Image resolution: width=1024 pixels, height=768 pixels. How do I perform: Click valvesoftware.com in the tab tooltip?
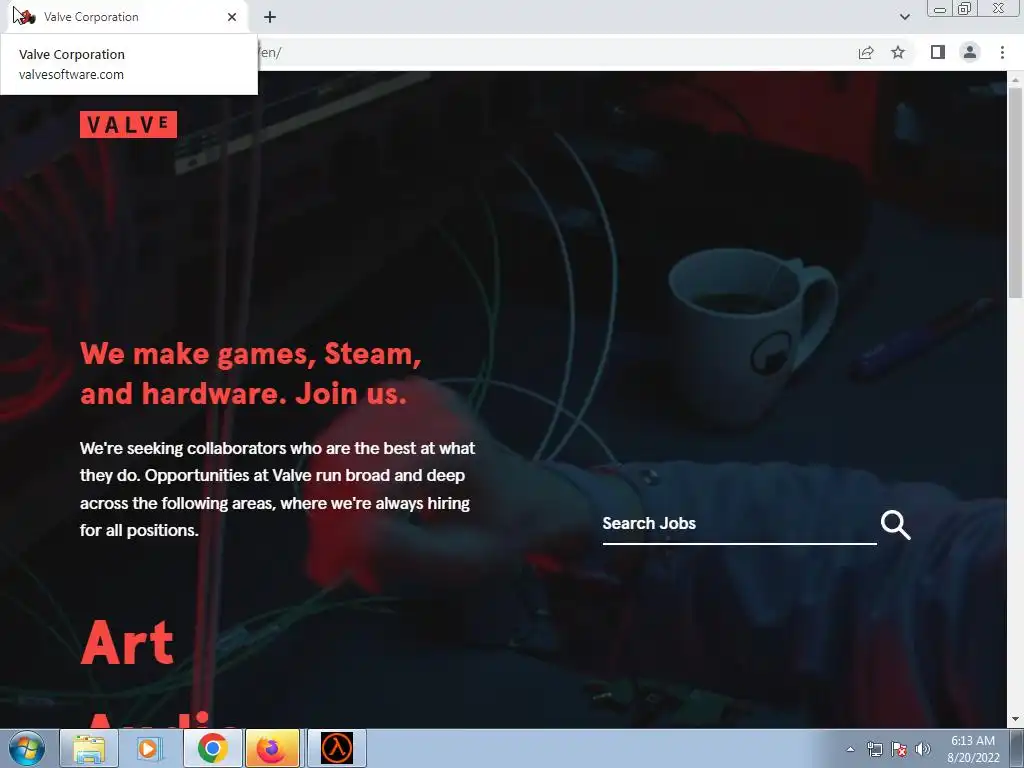71,74
